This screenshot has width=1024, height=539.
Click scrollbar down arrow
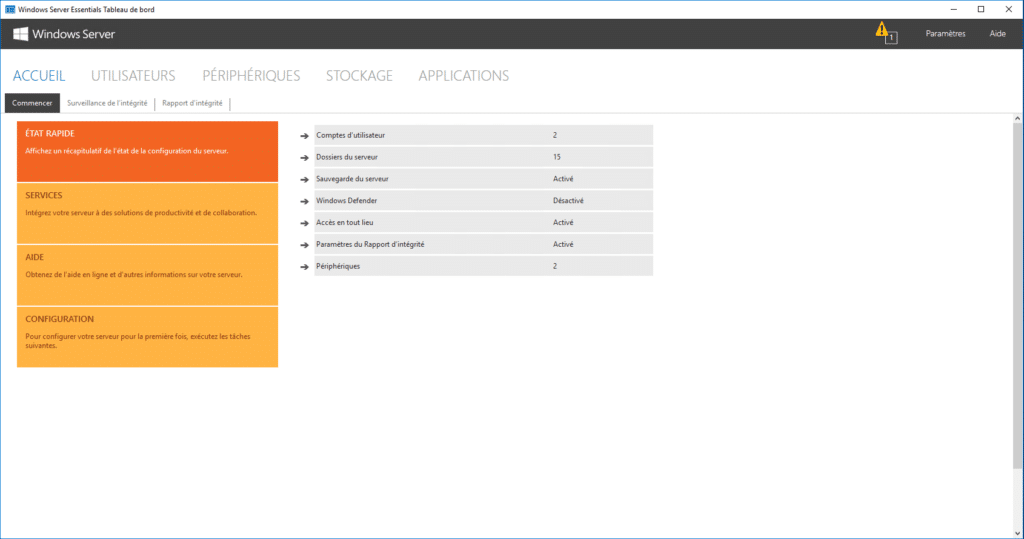(x=1017, y=534)
